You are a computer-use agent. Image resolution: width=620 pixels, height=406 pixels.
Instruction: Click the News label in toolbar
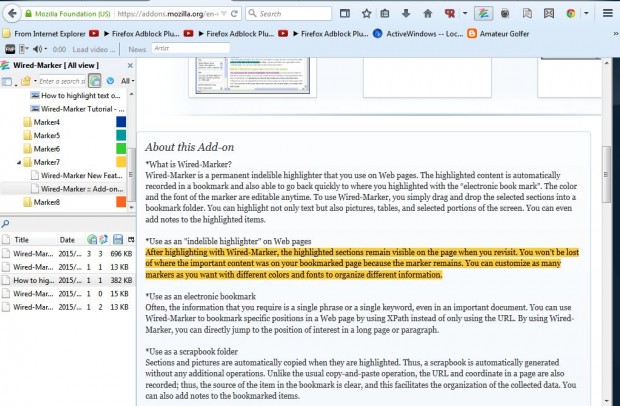(137, 49)
